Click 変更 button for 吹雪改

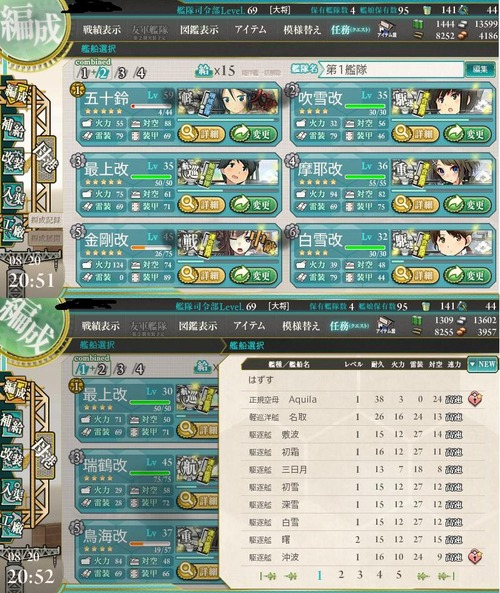[468, 134]
